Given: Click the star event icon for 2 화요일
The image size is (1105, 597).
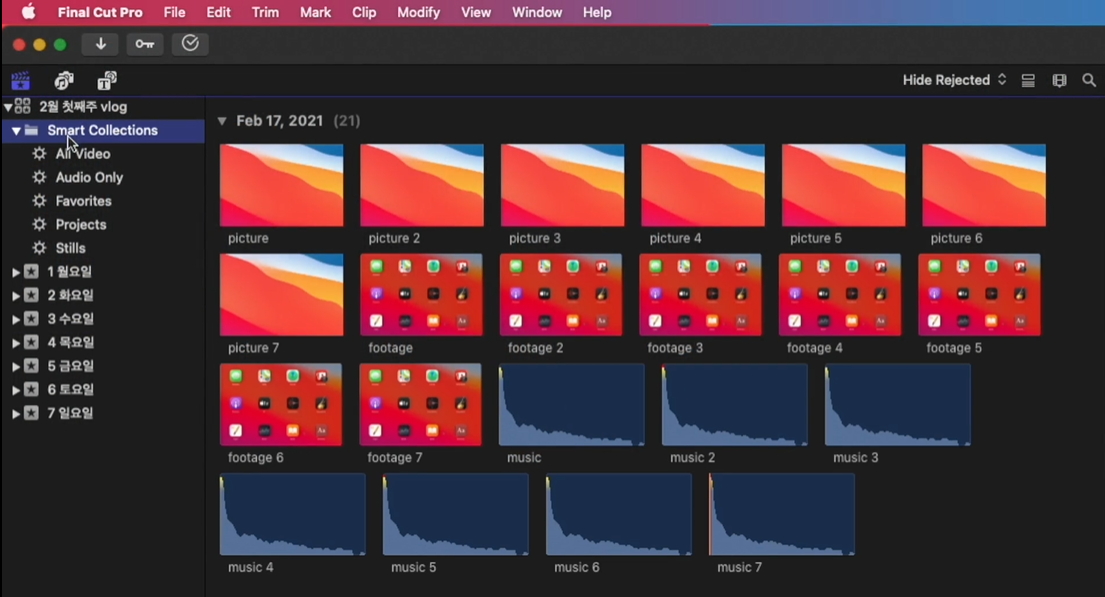Looking at the screenshot, I should 31,295.
